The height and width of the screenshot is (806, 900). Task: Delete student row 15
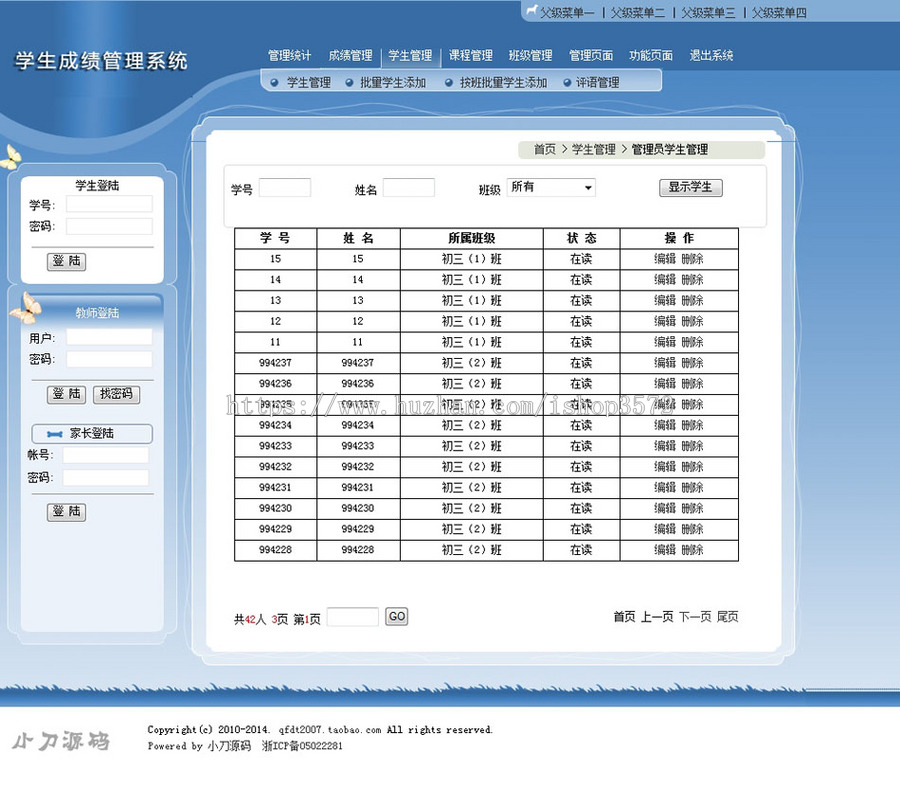pos(692,259)
